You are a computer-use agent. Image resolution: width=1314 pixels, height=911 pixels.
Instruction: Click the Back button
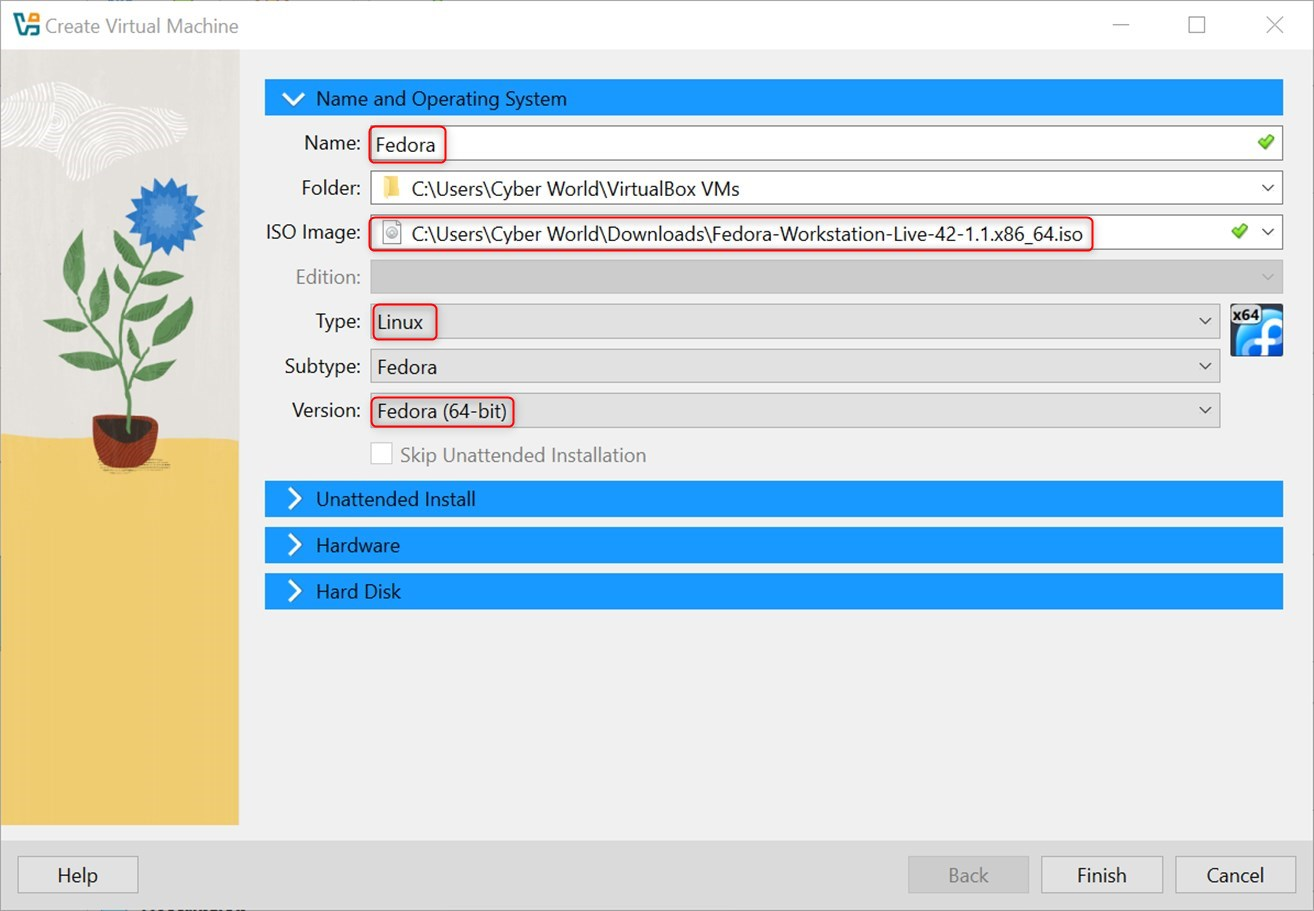click(x=968, y=875)
